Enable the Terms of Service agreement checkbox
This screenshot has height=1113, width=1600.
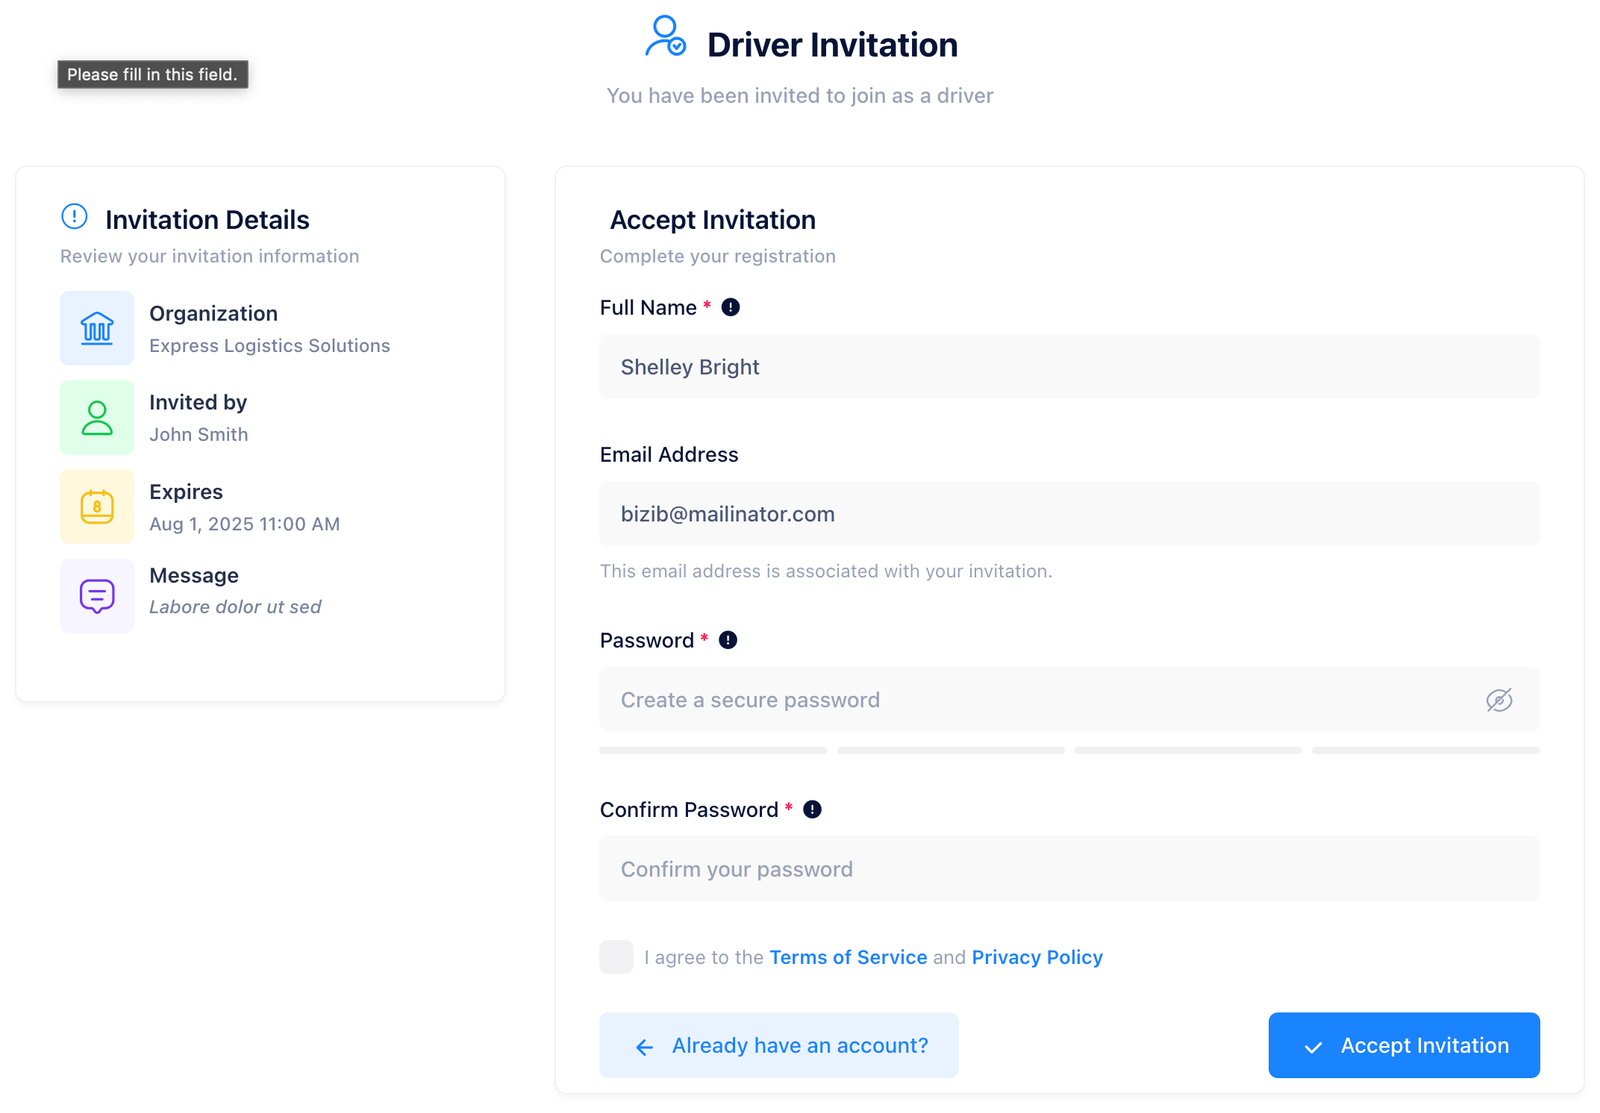[x=616, y=957]
